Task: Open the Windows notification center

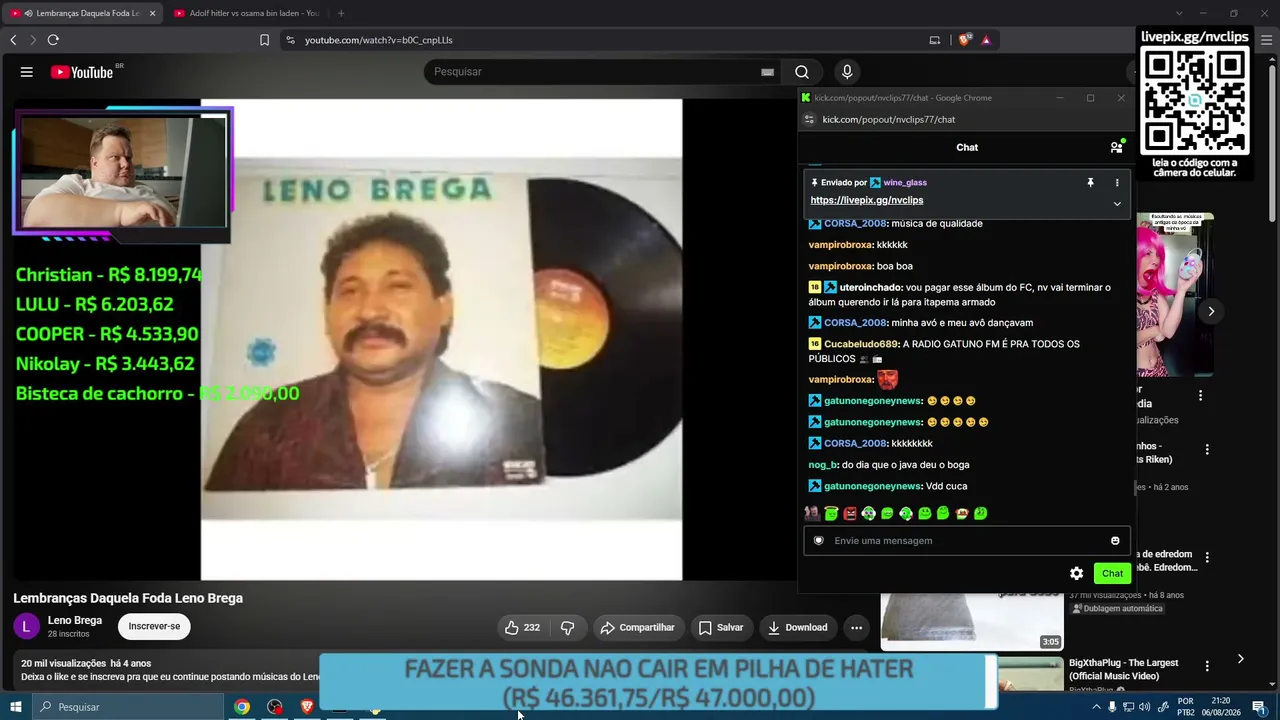Action: pyautogui.click(x=1259, y=707)
